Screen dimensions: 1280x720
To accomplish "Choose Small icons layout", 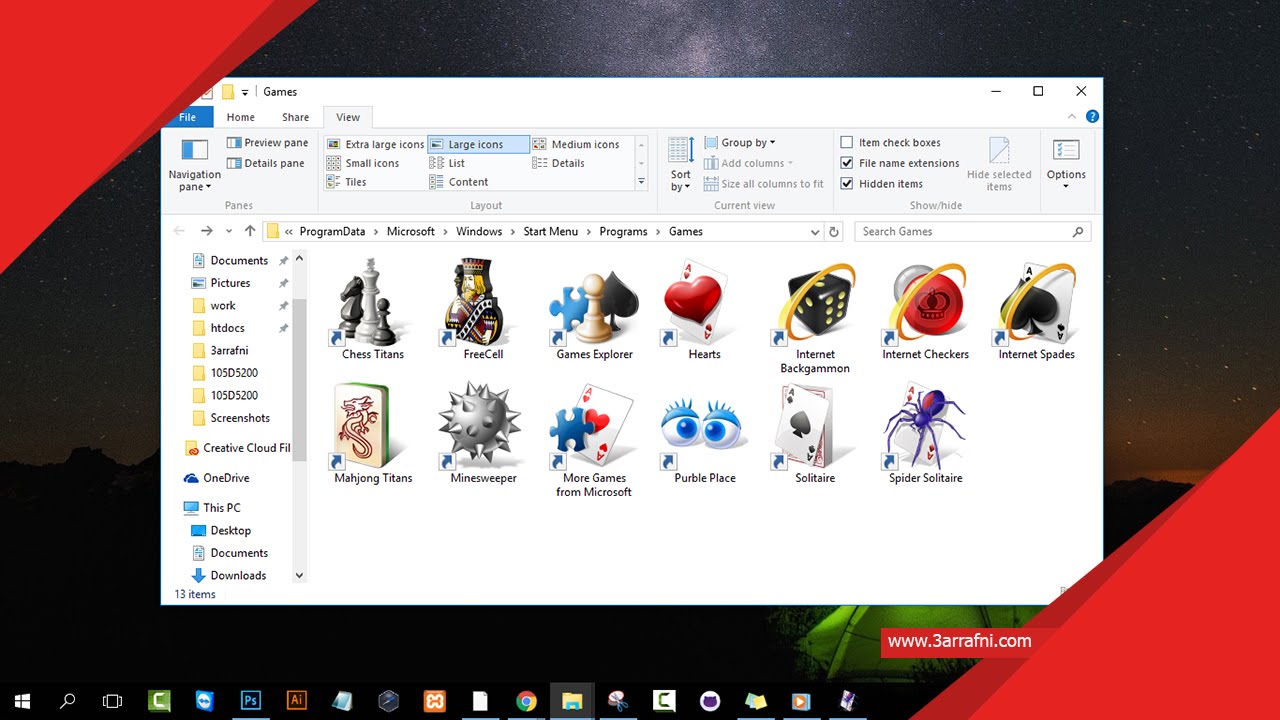I will pos(363,163).
